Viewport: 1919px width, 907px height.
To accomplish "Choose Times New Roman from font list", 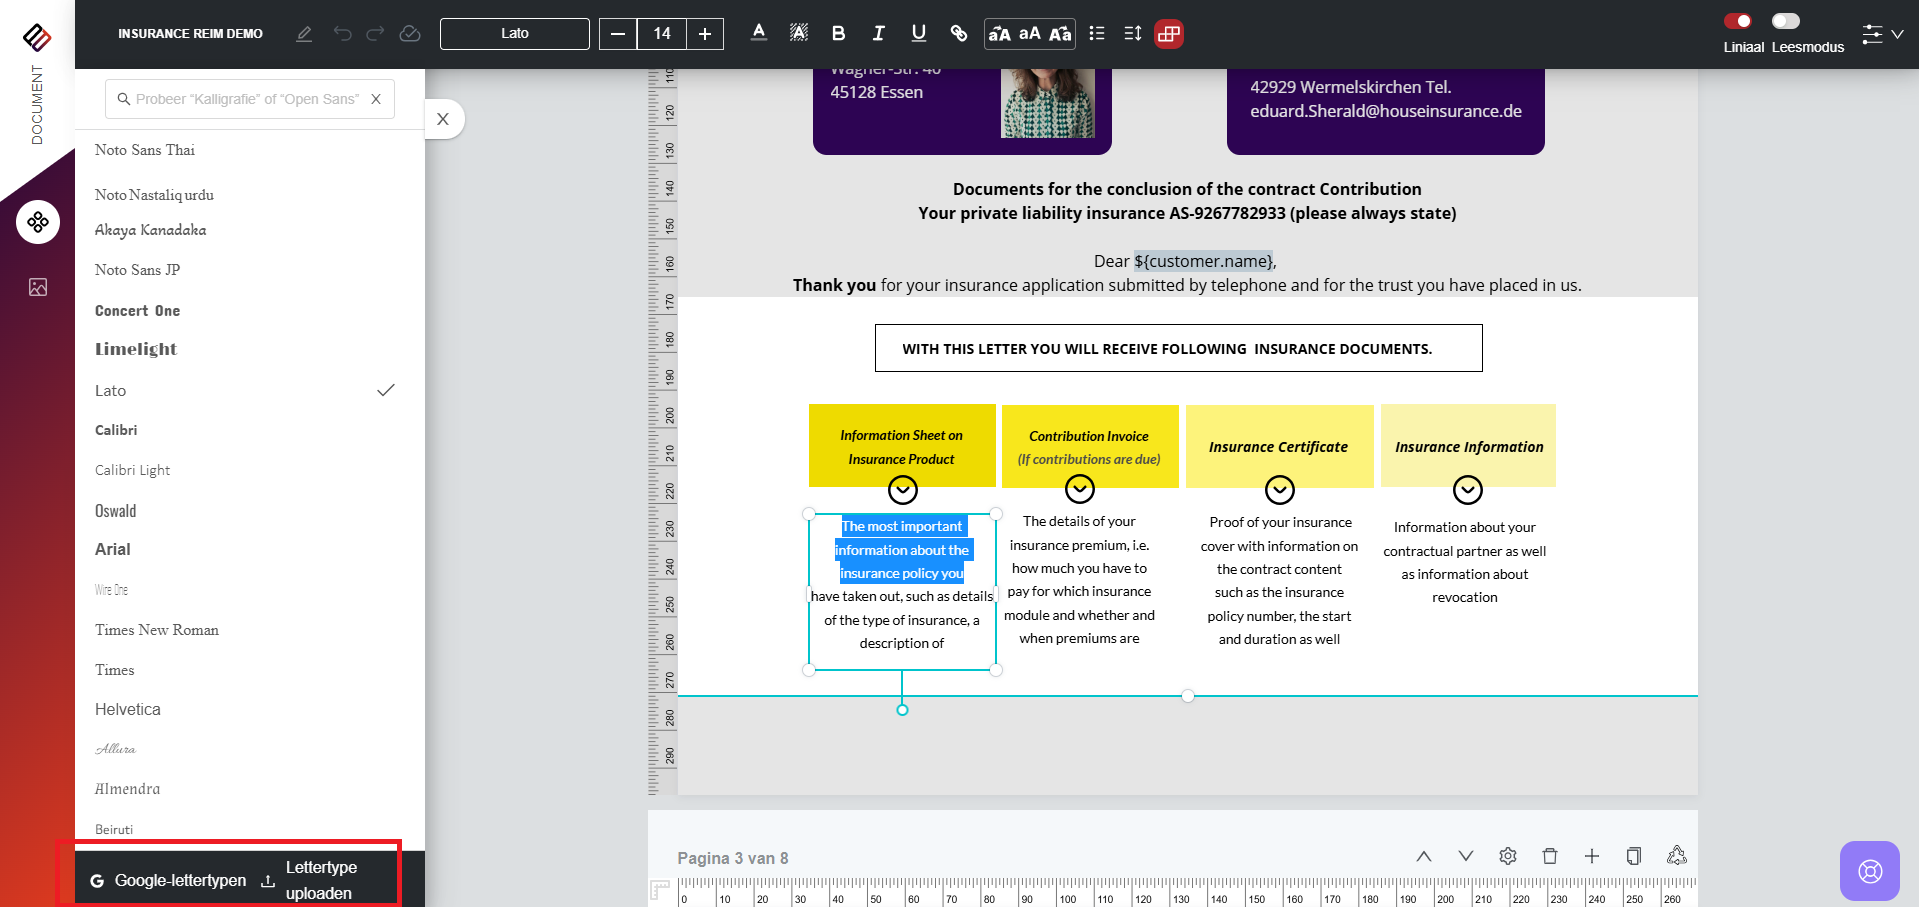I will pyautogui.click(x=157, y=630).
